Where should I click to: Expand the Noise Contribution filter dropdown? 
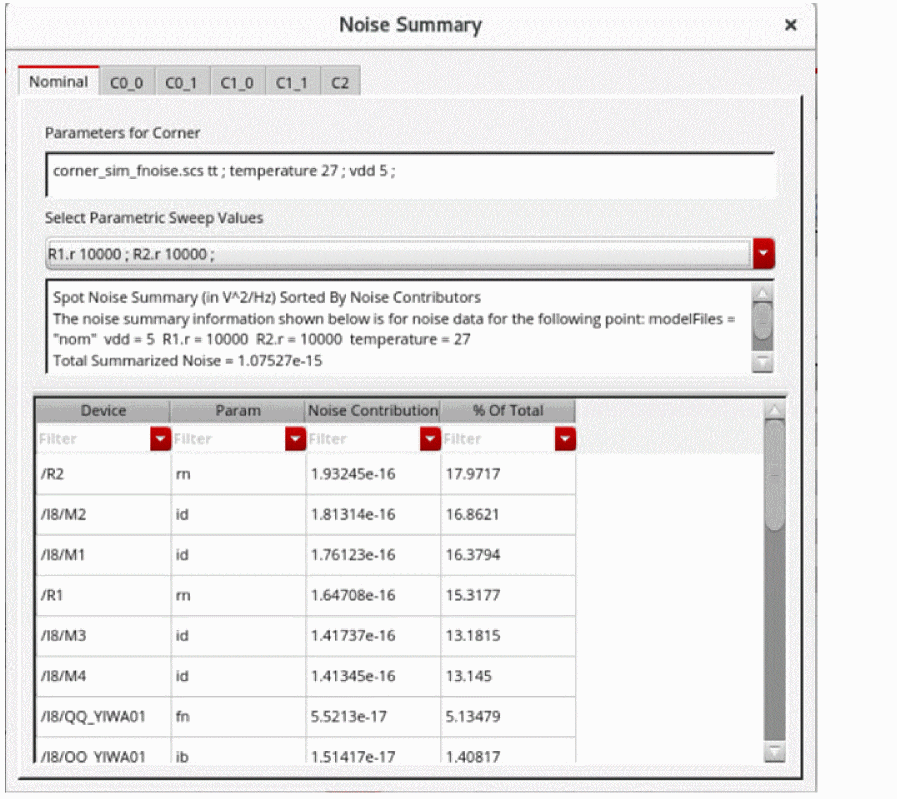[x=430, y=439]
